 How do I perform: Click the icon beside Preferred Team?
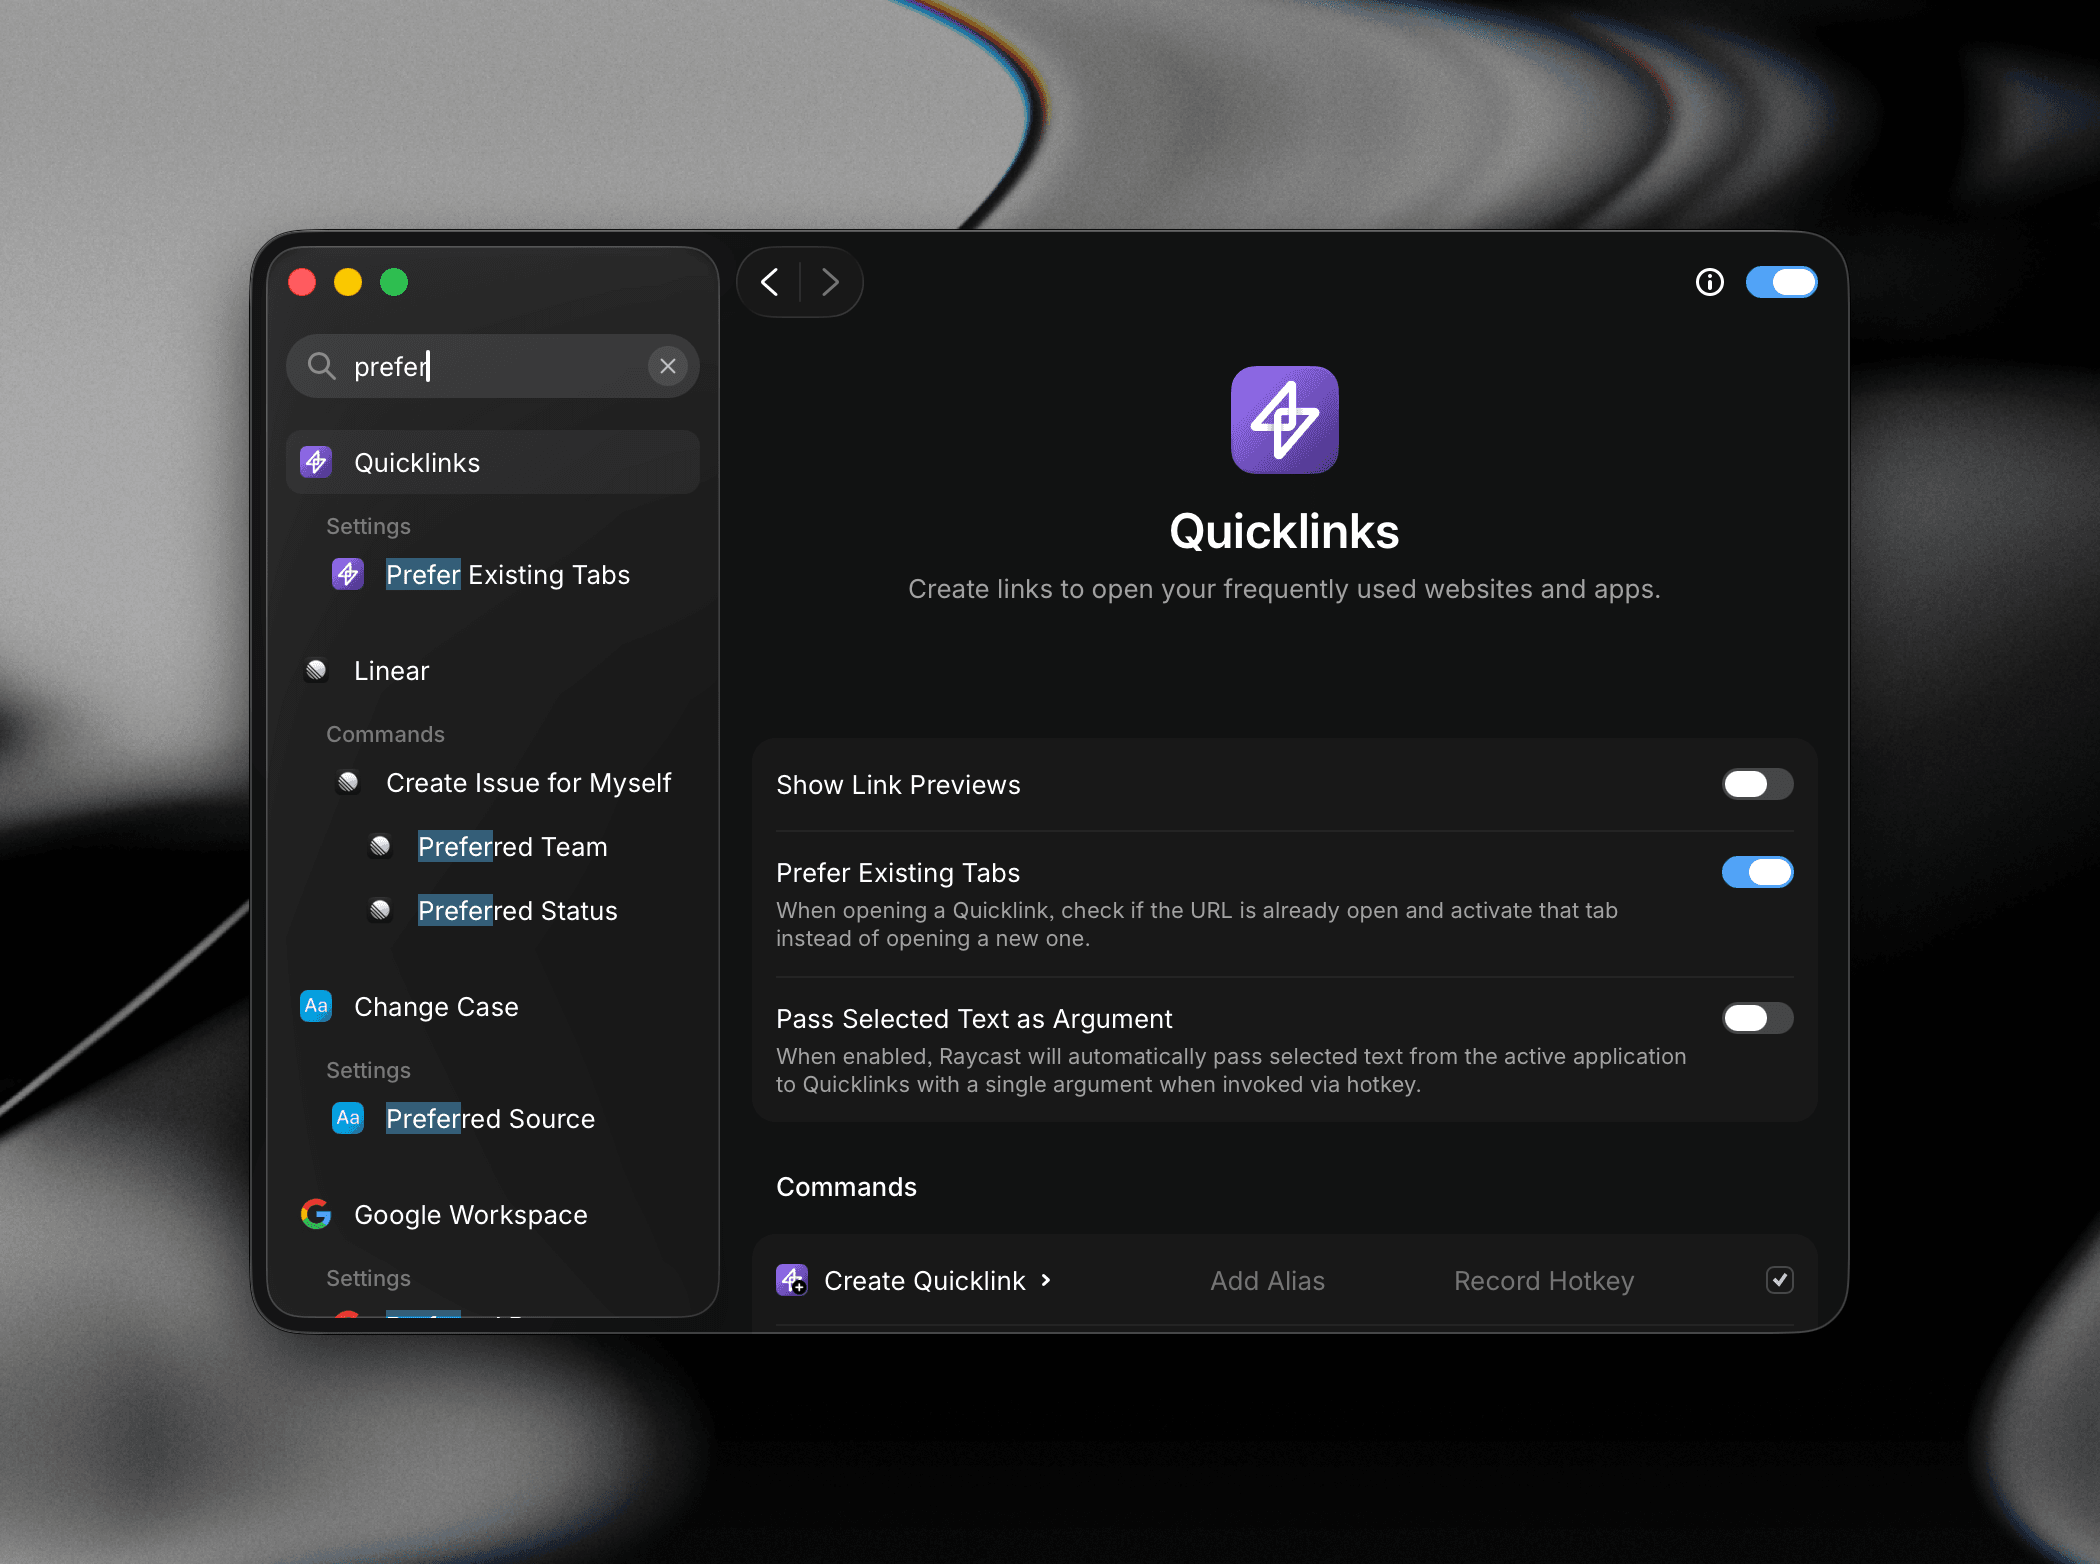coord(380,847)
